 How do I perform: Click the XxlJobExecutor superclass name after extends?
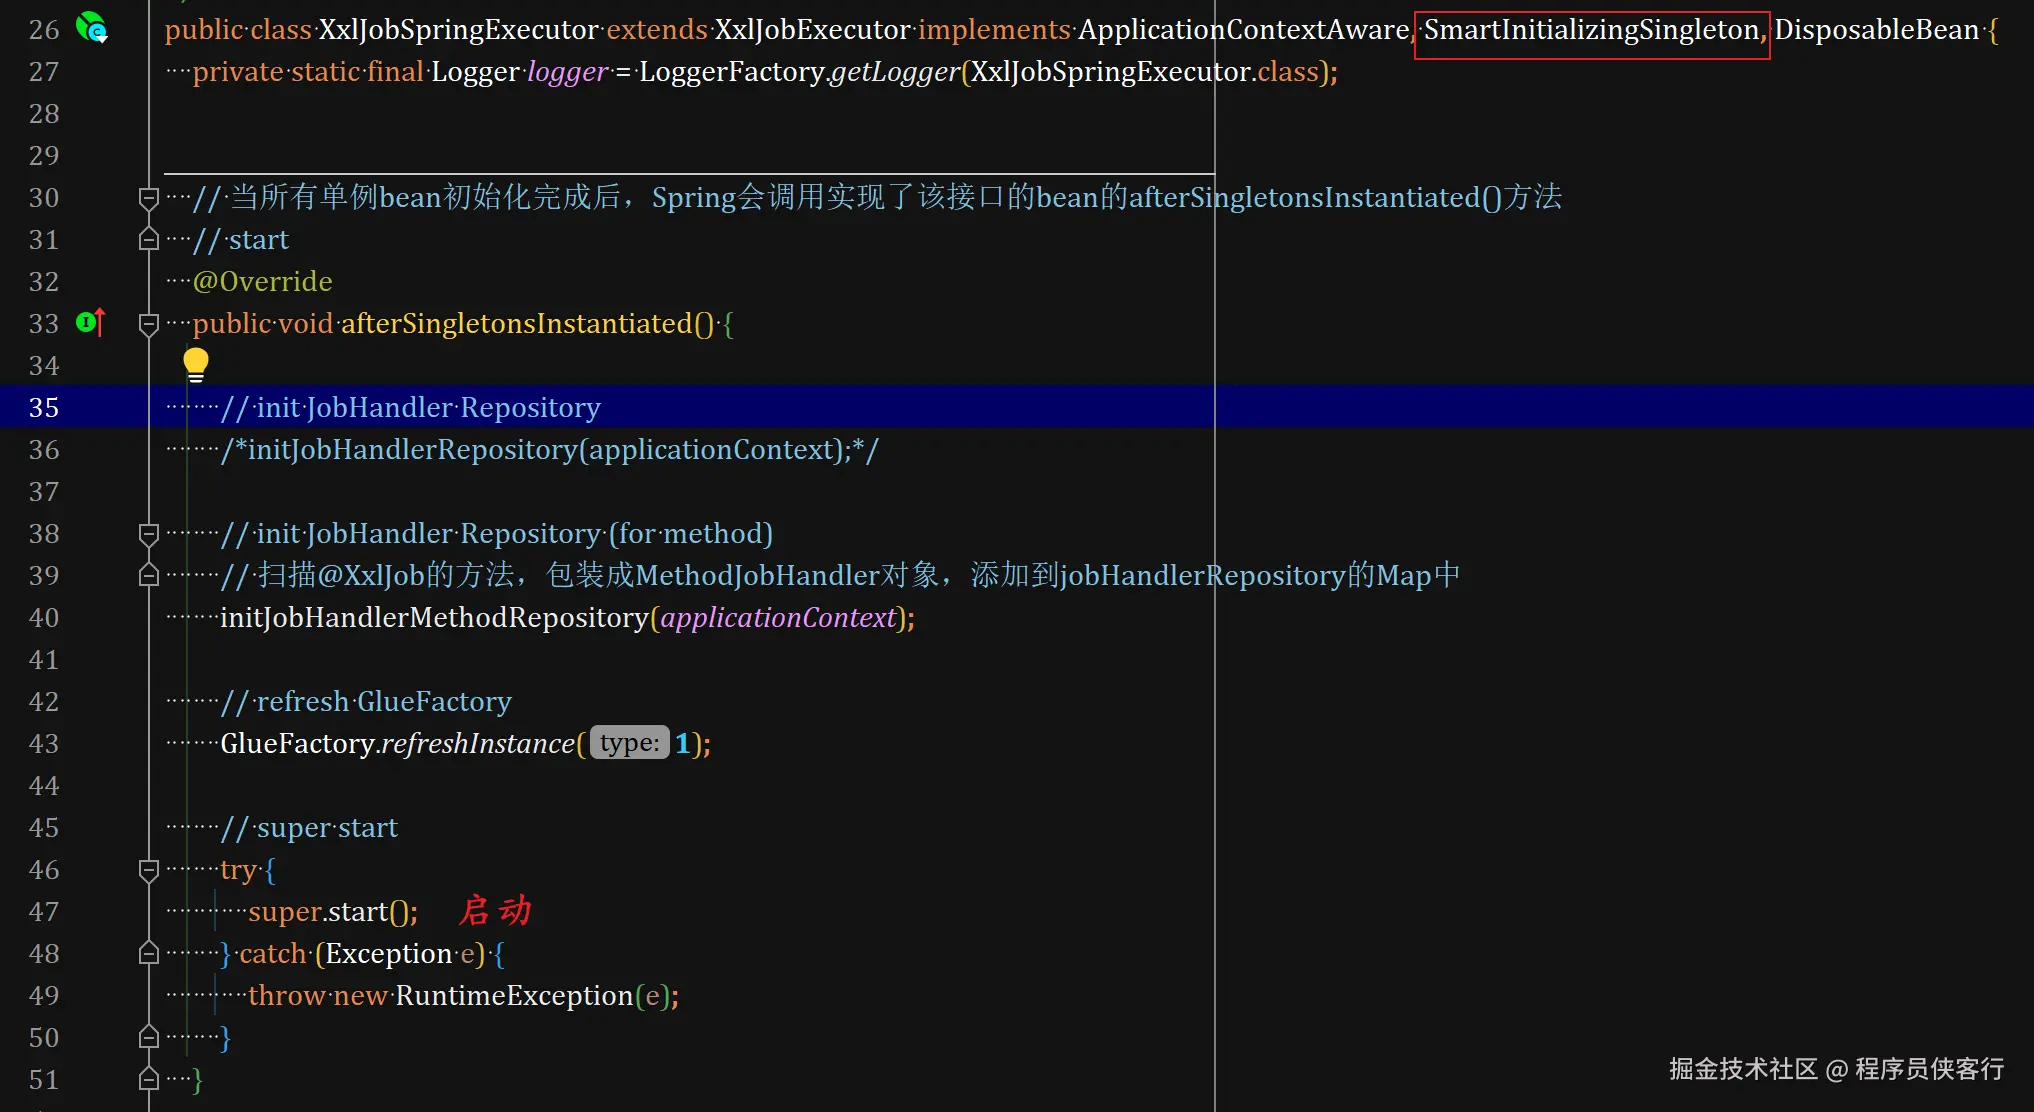pyautogui.click(x=812, y=30)
